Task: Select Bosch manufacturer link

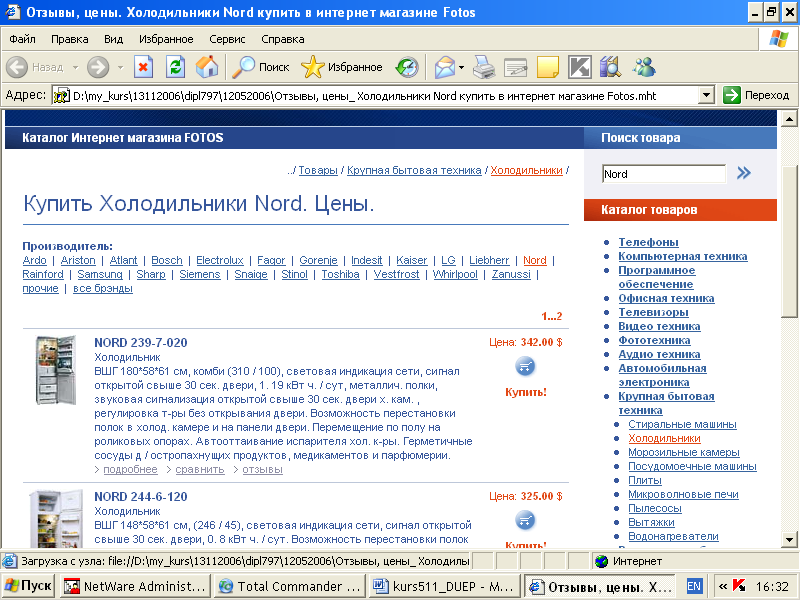Action: (x=167, y=260)
